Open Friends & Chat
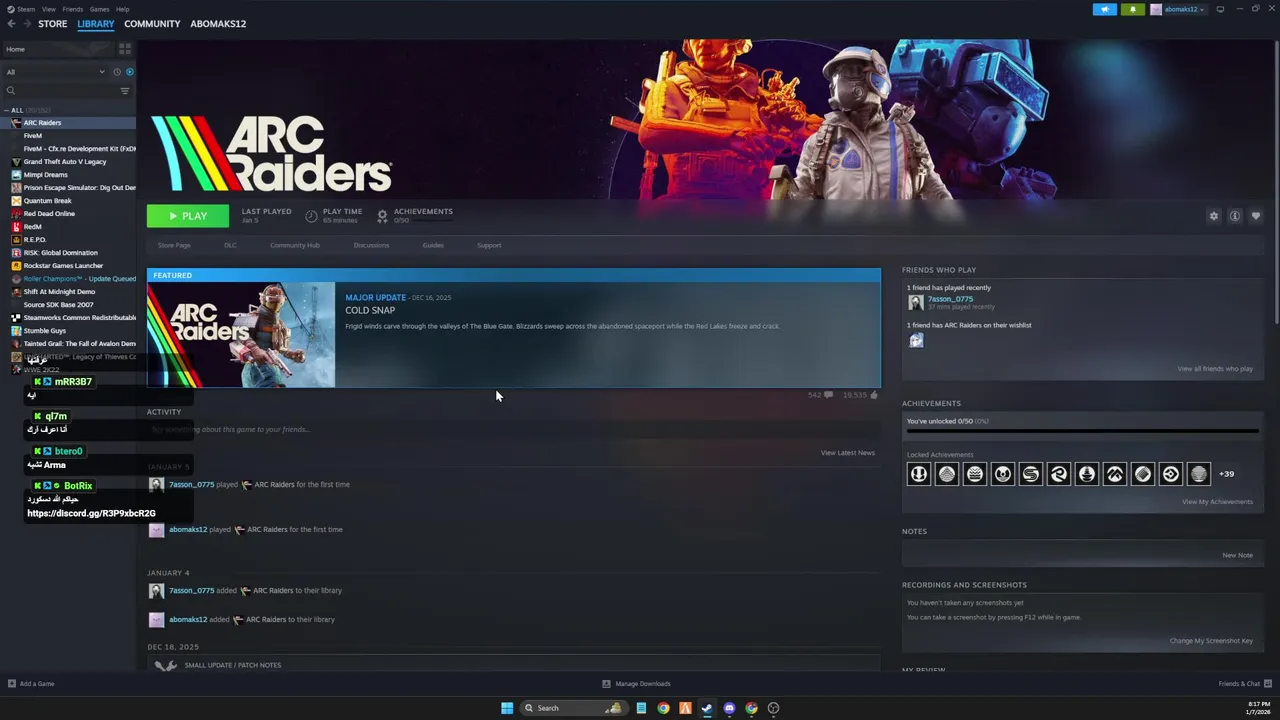 point(1244,684)
